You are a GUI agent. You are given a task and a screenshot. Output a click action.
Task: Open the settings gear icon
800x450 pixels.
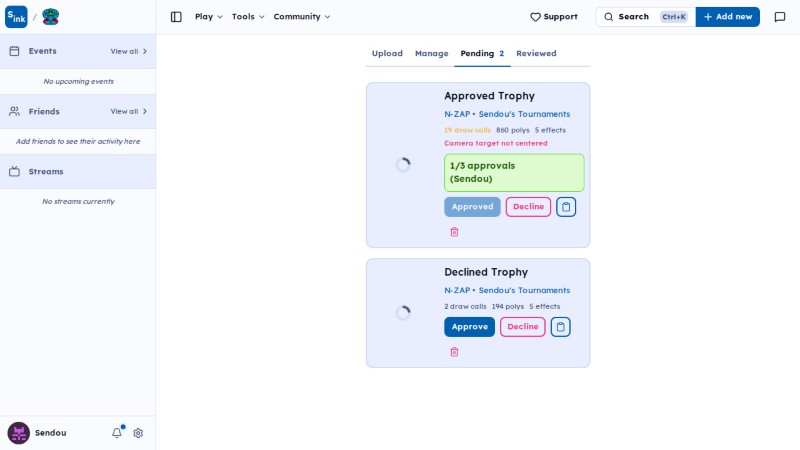[138, 433]
